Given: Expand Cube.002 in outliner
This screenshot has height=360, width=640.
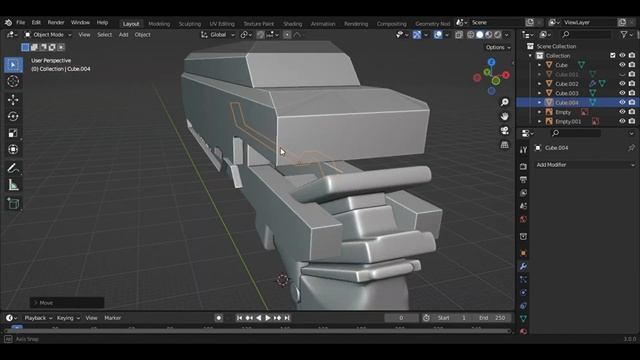Looking at the screenshot, I should (x=540, y=84).
